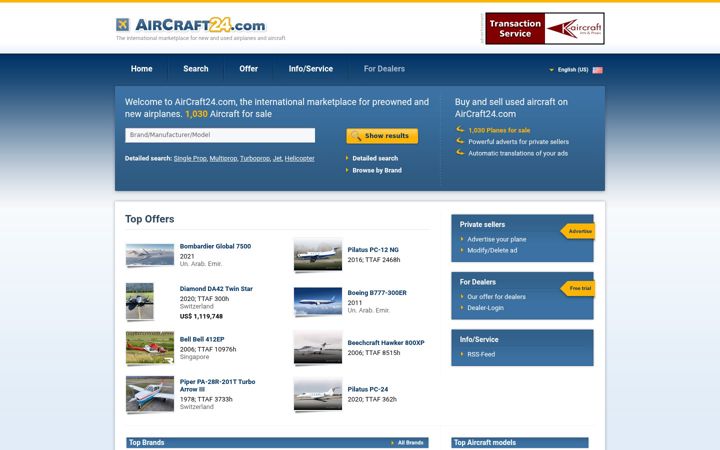Image resolution: width=720 pixels, height=450 pixels.
Task: Open the Bombardier Global 7500 listing title
Action: [x=215, y=247]
